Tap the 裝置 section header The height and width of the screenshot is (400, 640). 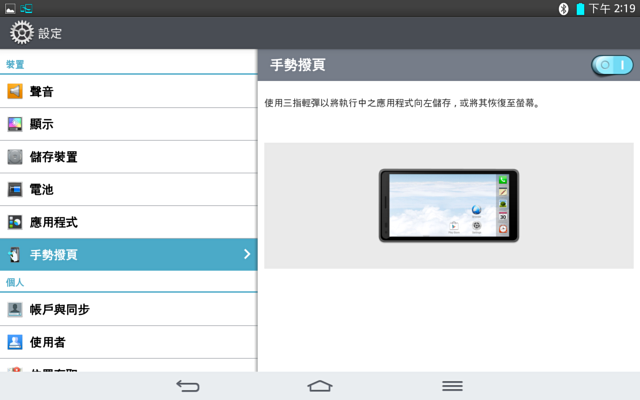point(15,64)
